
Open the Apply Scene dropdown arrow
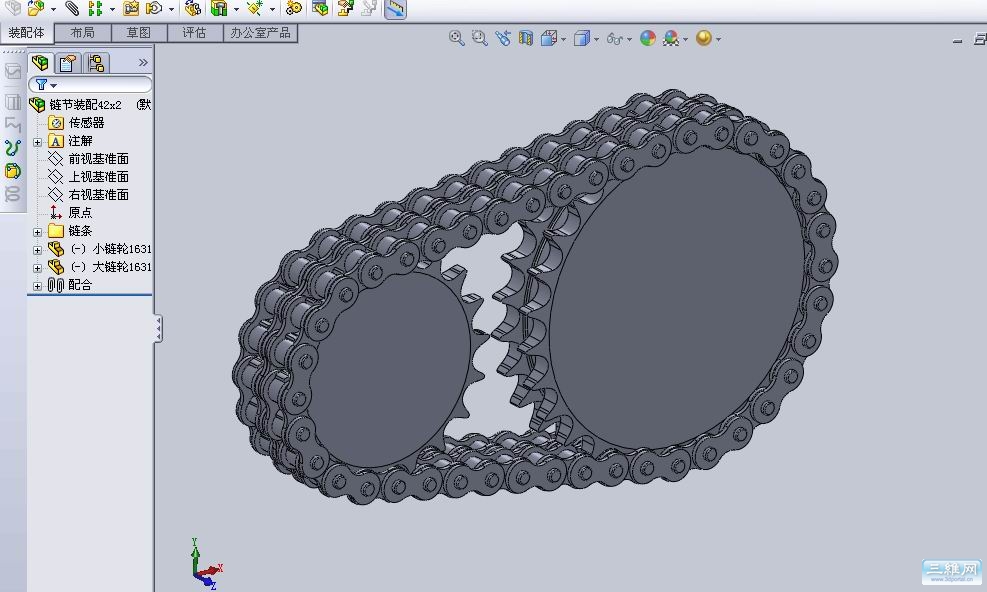tap(685, 40)
